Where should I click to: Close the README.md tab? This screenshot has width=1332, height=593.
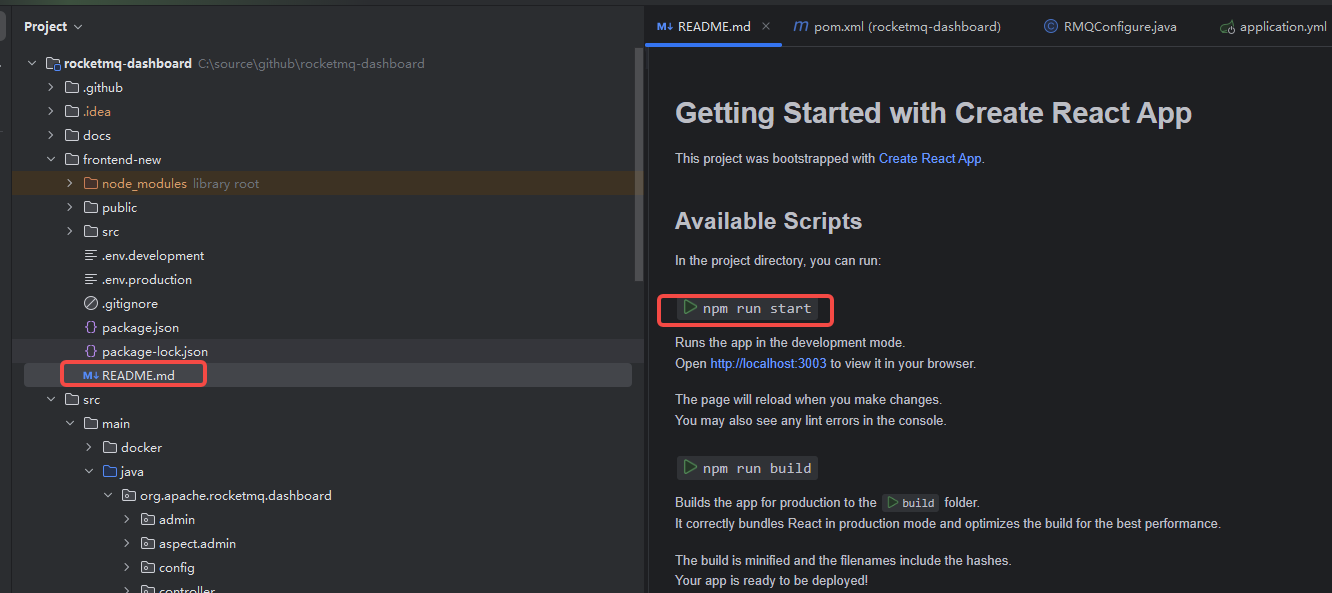click(x=766, y=27)
